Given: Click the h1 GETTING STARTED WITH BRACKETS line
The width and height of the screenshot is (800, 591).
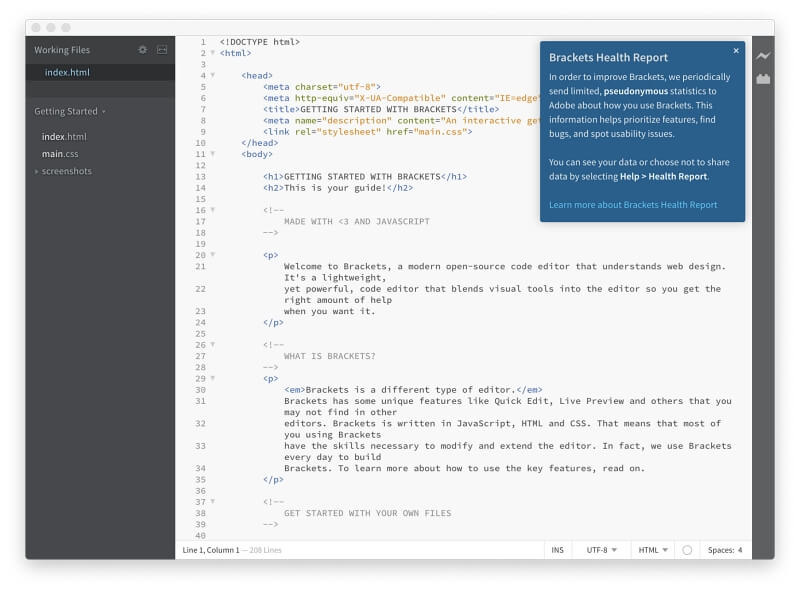Looking at the screenshot, I should 365,177.
